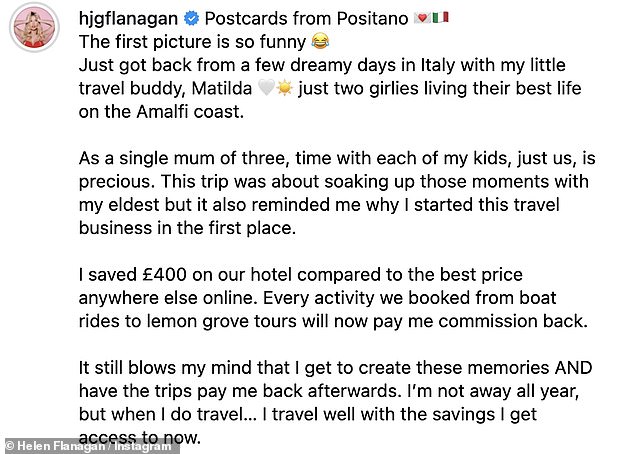Open the hjgflanagan profile avatar

point(34,27)
